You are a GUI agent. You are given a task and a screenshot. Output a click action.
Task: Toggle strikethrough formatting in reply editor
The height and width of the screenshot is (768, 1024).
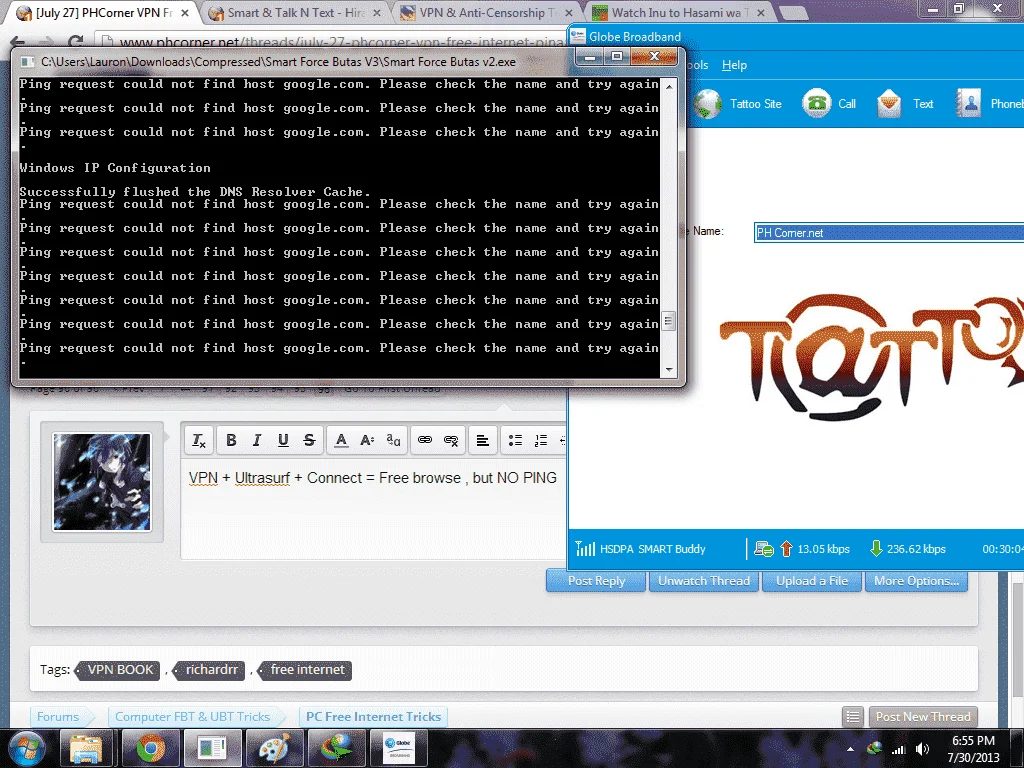coord(309,440)
